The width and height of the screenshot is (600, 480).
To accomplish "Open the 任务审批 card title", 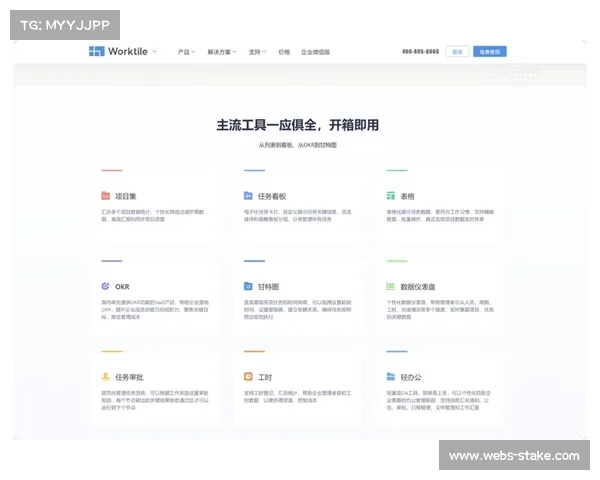I will 129,377.
